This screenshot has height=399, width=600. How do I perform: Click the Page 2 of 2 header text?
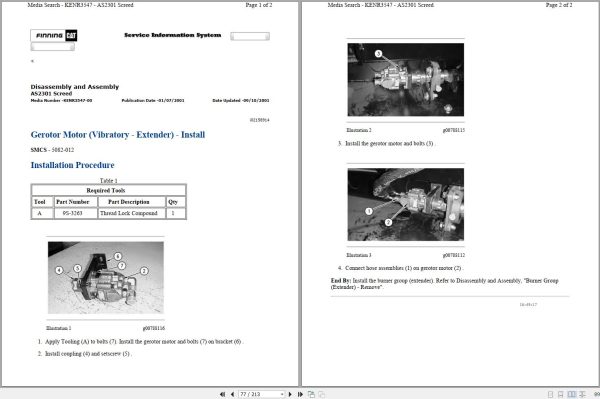tap(559, 5)
